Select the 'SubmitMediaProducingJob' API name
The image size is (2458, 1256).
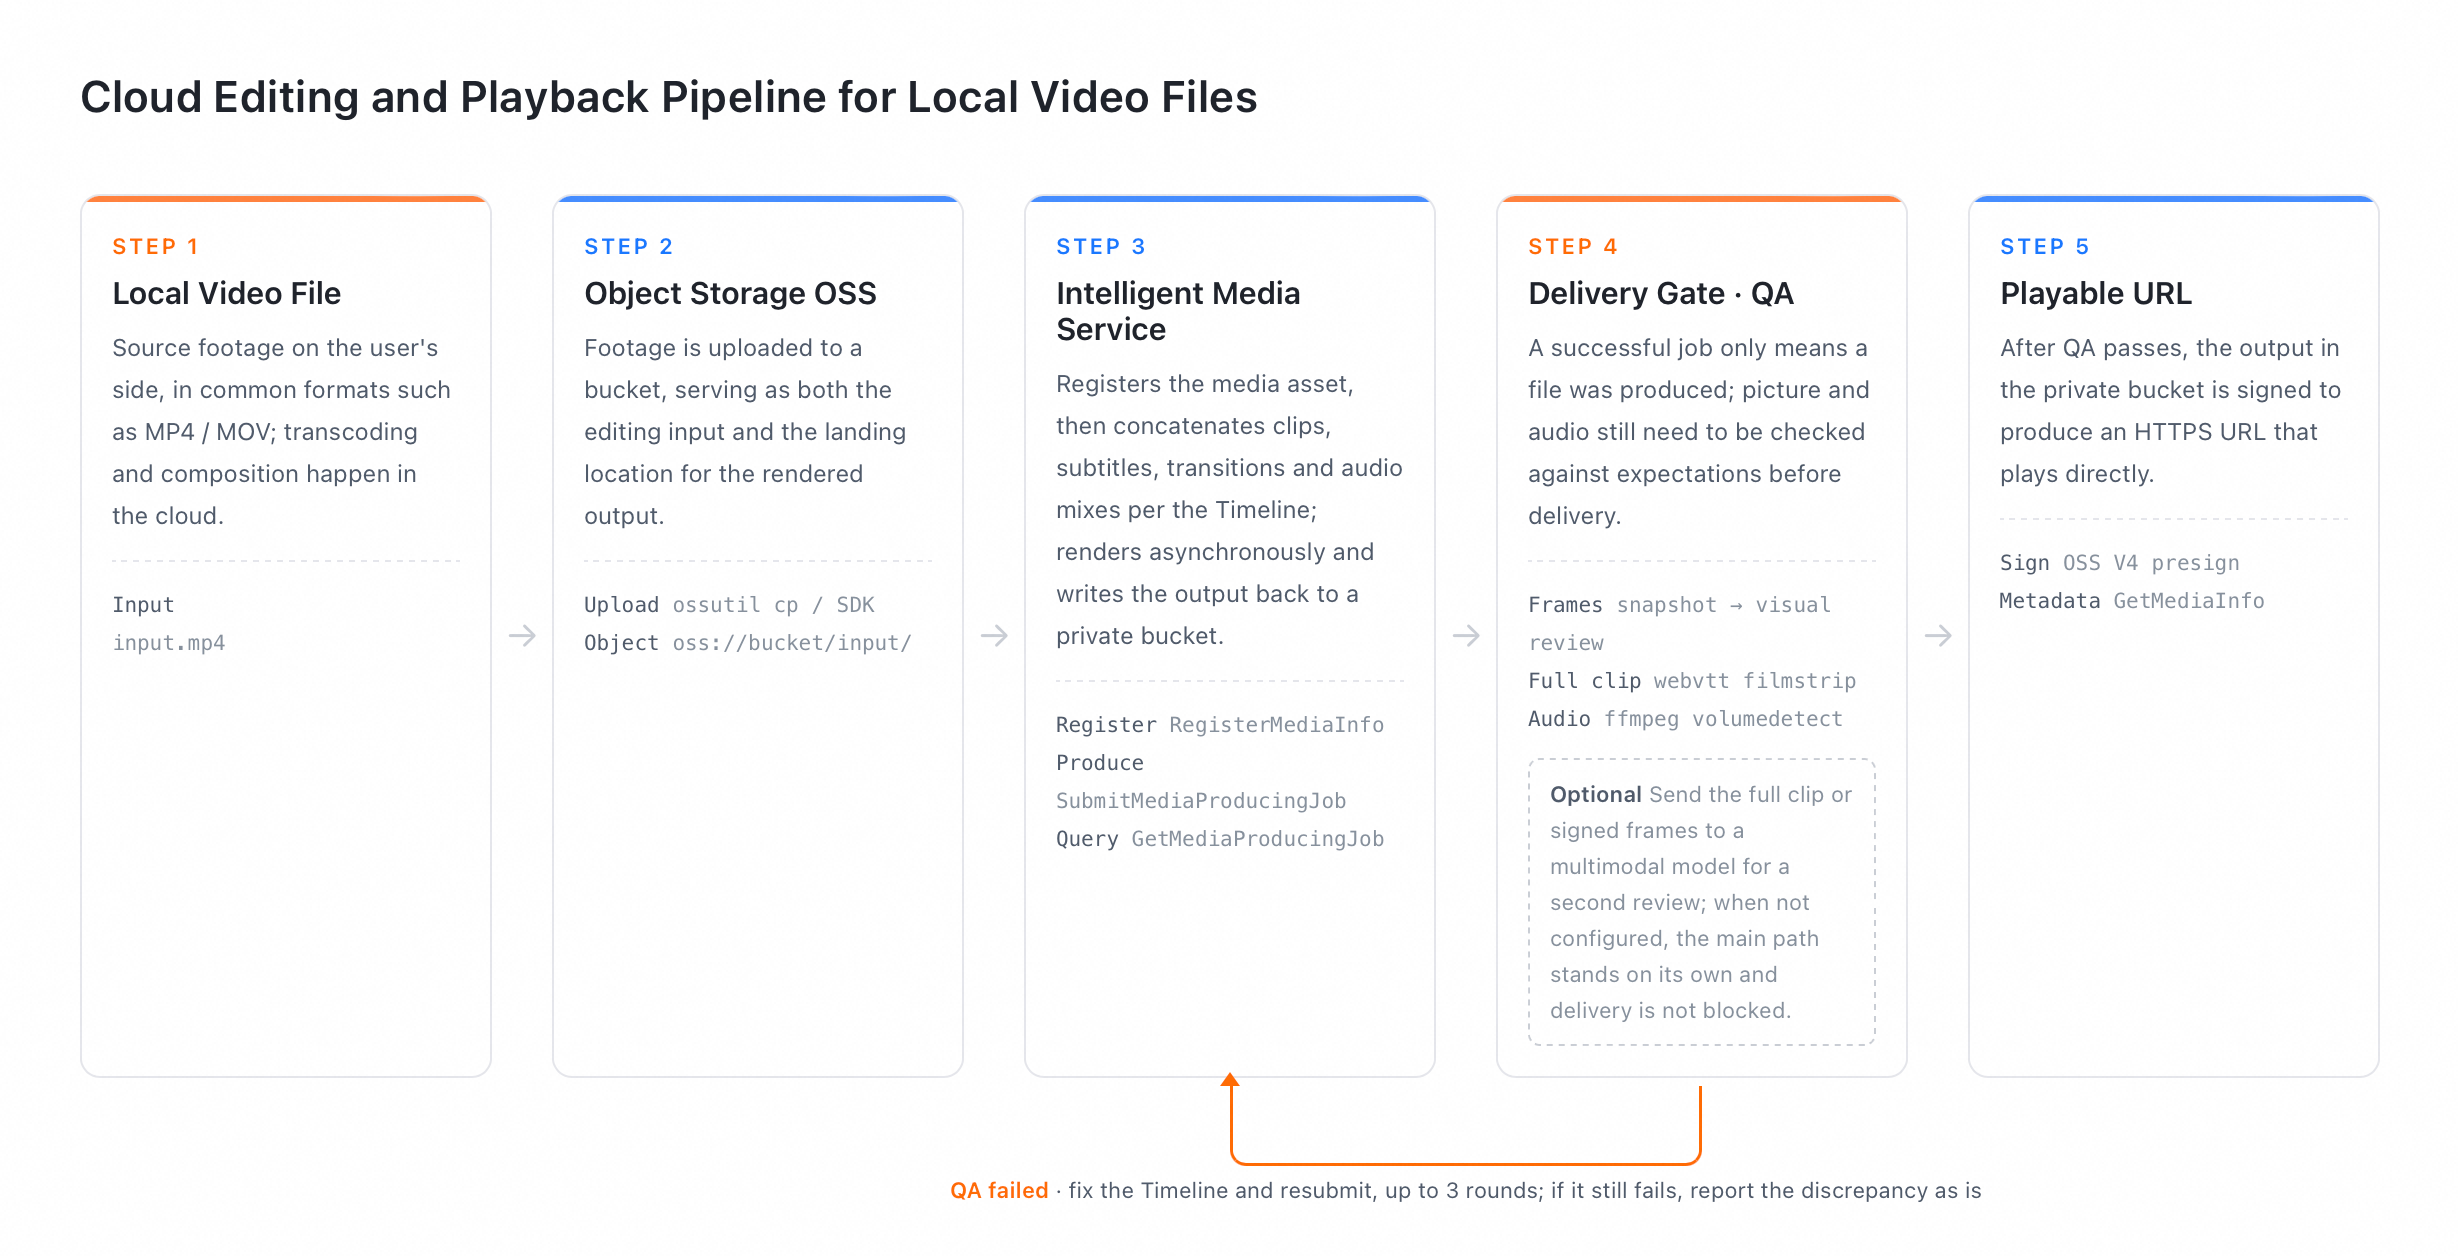(x=1200, y=801)
